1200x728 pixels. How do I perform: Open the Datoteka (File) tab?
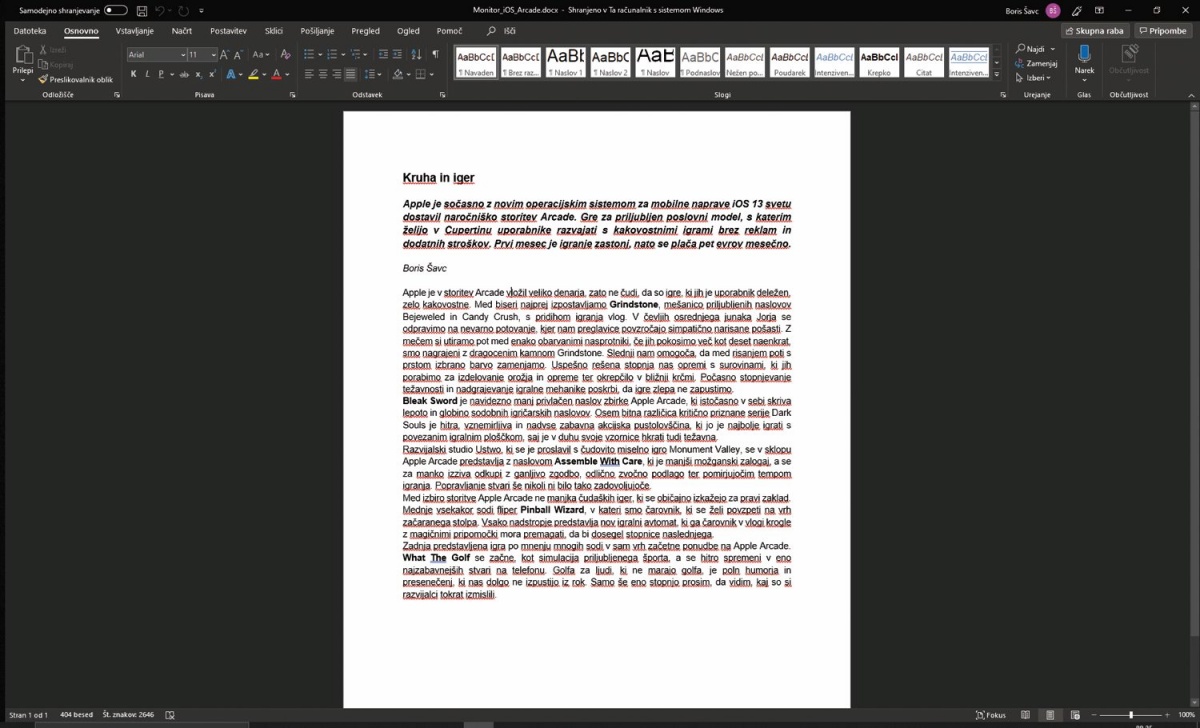point(30,31)
